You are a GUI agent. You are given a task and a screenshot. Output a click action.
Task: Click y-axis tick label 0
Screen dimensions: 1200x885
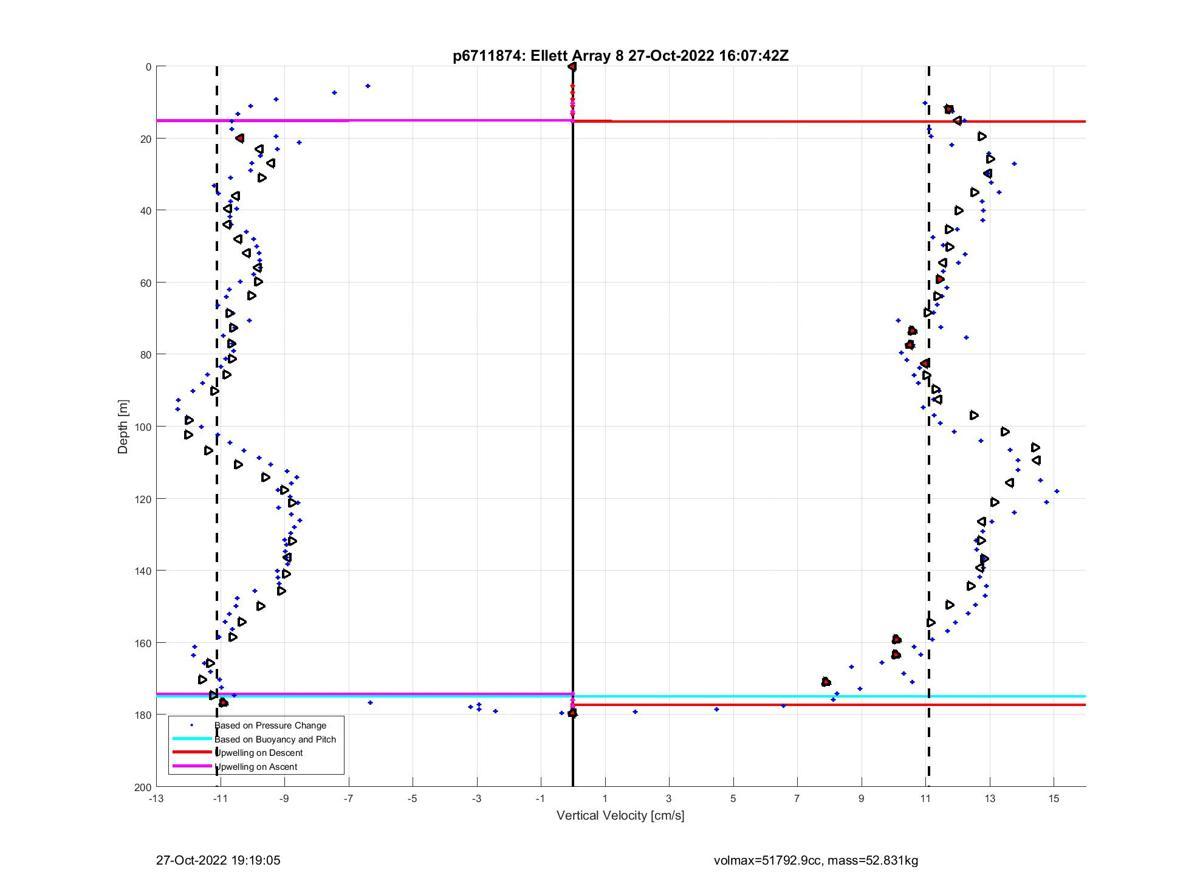point(148,67)
